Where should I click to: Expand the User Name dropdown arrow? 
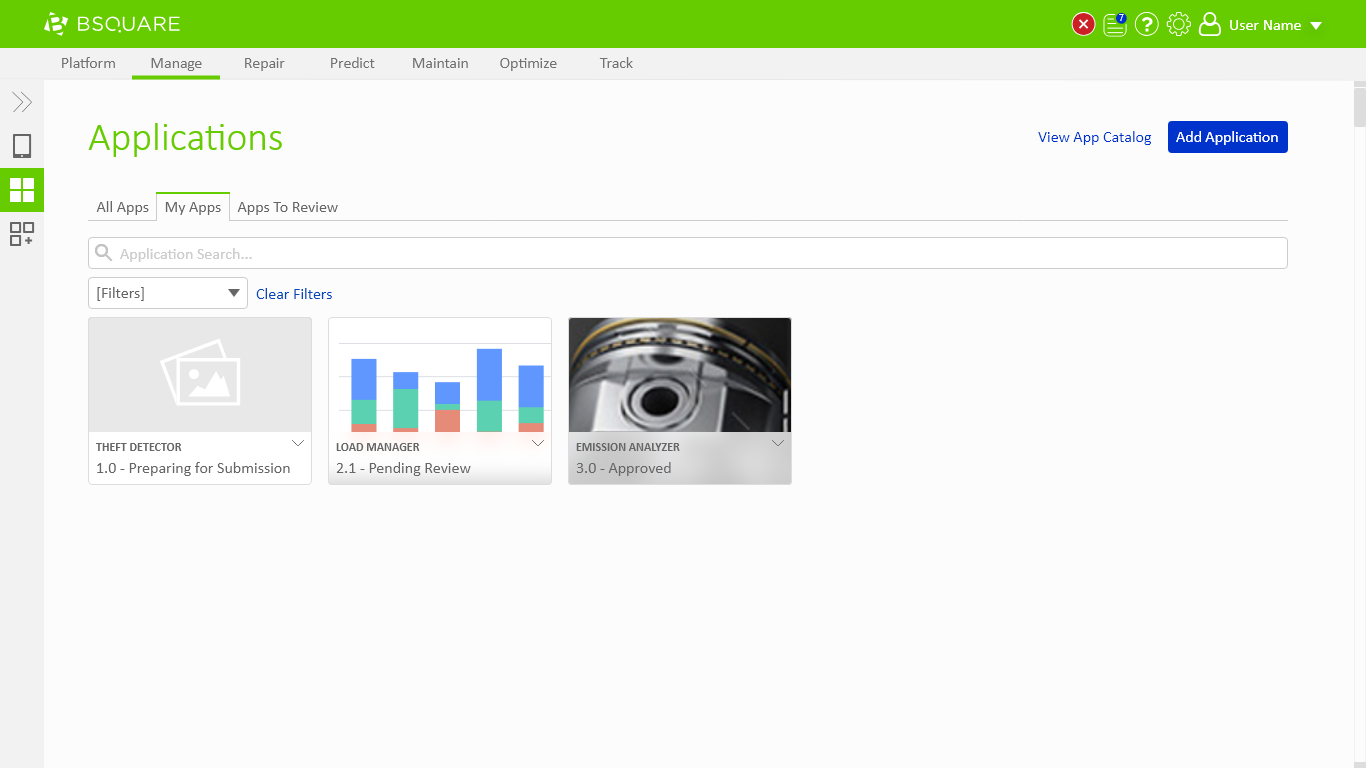click(x=1316, y=26)
